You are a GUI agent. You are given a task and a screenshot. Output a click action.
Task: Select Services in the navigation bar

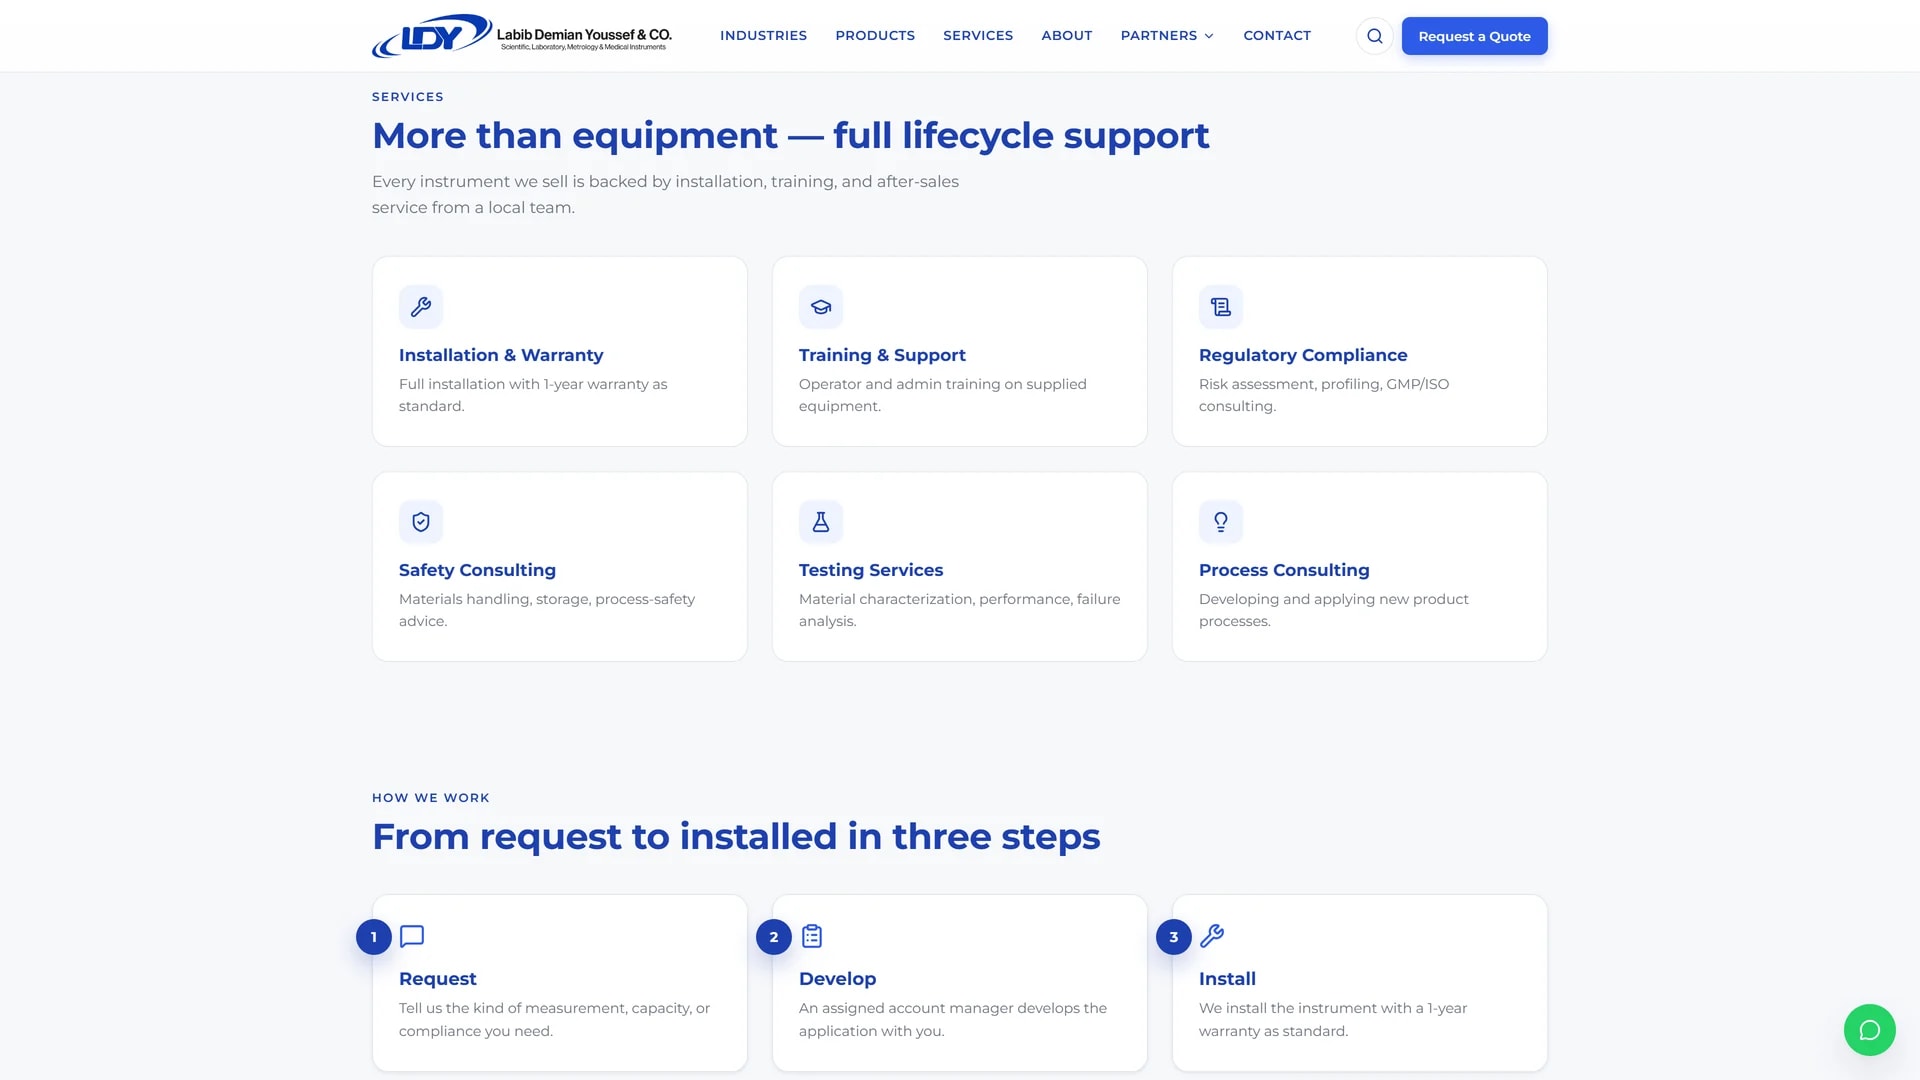tap(978, 35)
